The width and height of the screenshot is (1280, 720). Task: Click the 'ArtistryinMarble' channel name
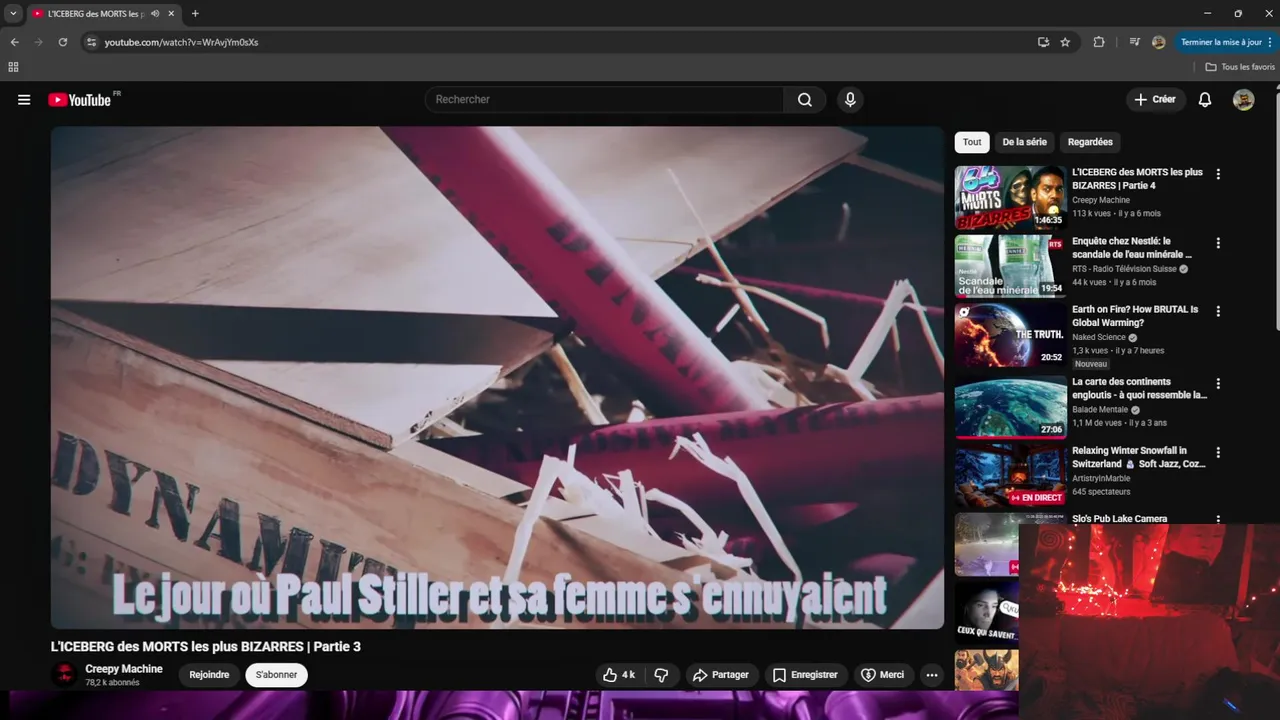(1101, 479)
